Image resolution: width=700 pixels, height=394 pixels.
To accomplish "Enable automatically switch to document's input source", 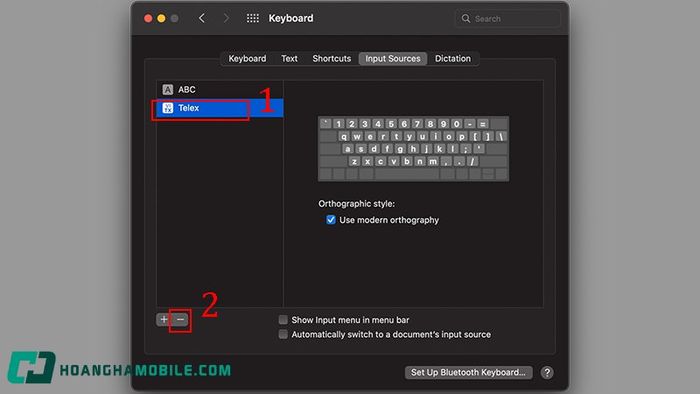I will tap(283, 334).
